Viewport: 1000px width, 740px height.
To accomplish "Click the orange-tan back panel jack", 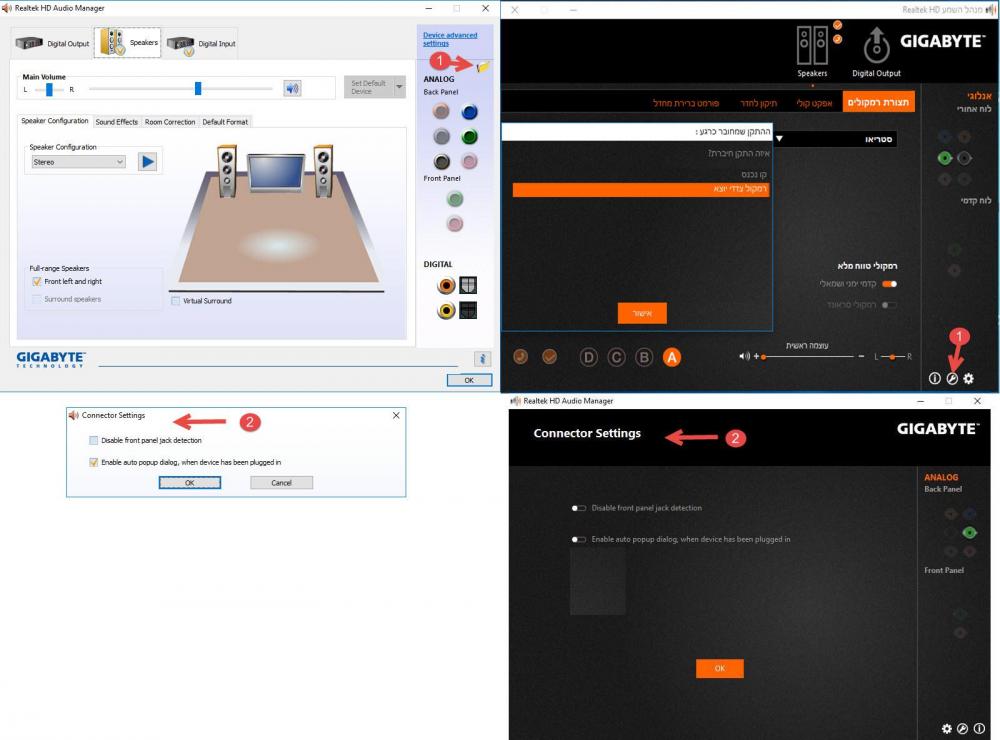I will click(441, 112).
